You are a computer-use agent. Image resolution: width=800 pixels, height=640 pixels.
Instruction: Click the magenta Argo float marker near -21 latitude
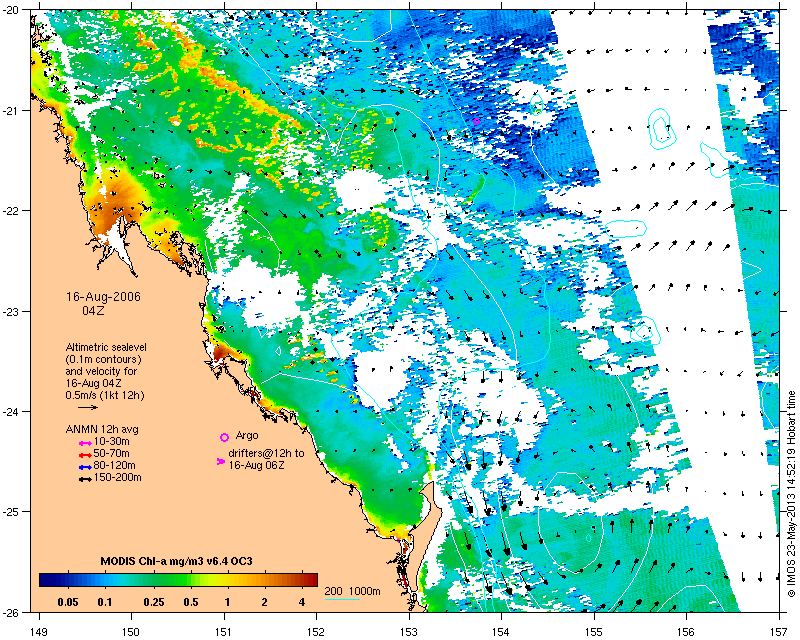477,121
